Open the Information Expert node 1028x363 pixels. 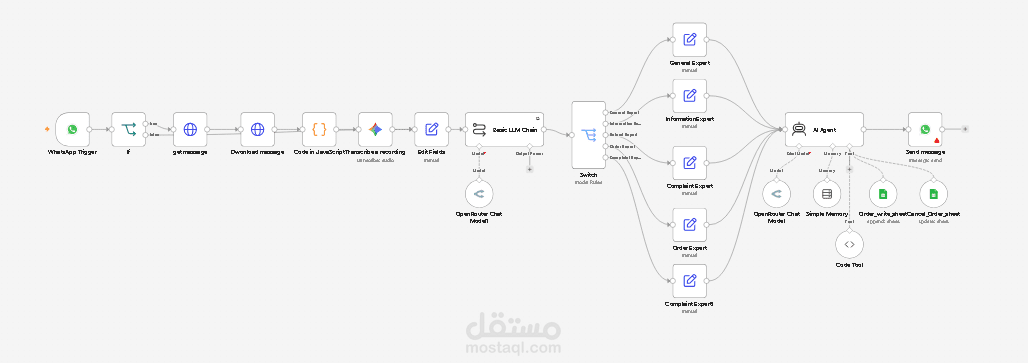690,96
